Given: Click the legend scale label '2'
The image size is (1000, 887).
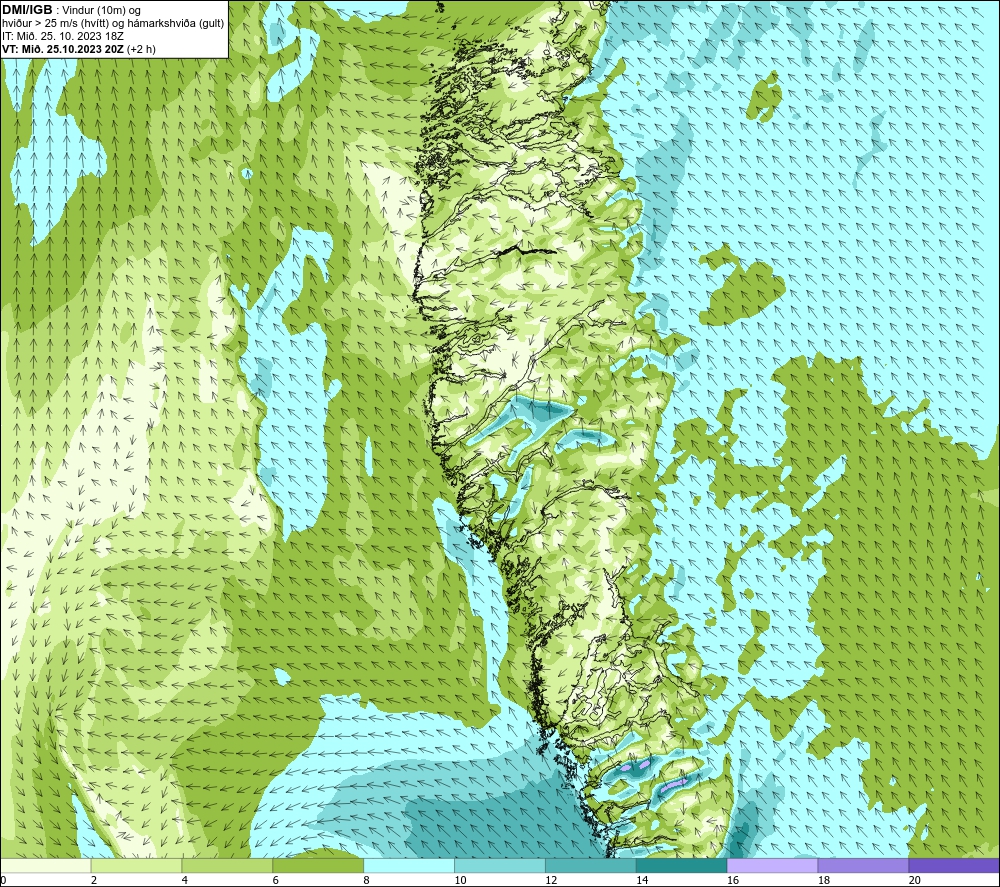Looking at the screenshot, I should (94, 881).
